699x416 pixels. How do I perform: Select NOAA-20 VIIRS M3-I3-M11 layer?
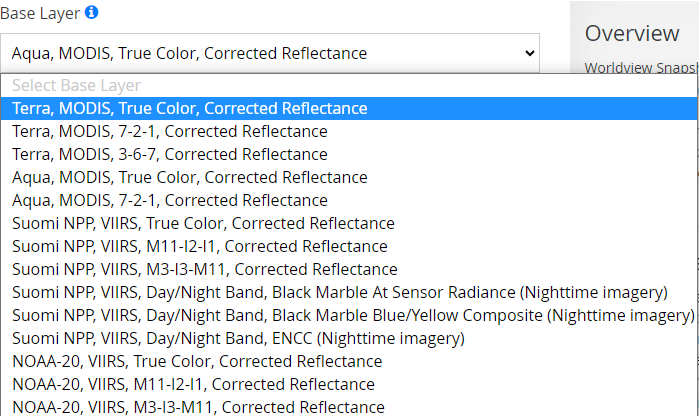198,407
